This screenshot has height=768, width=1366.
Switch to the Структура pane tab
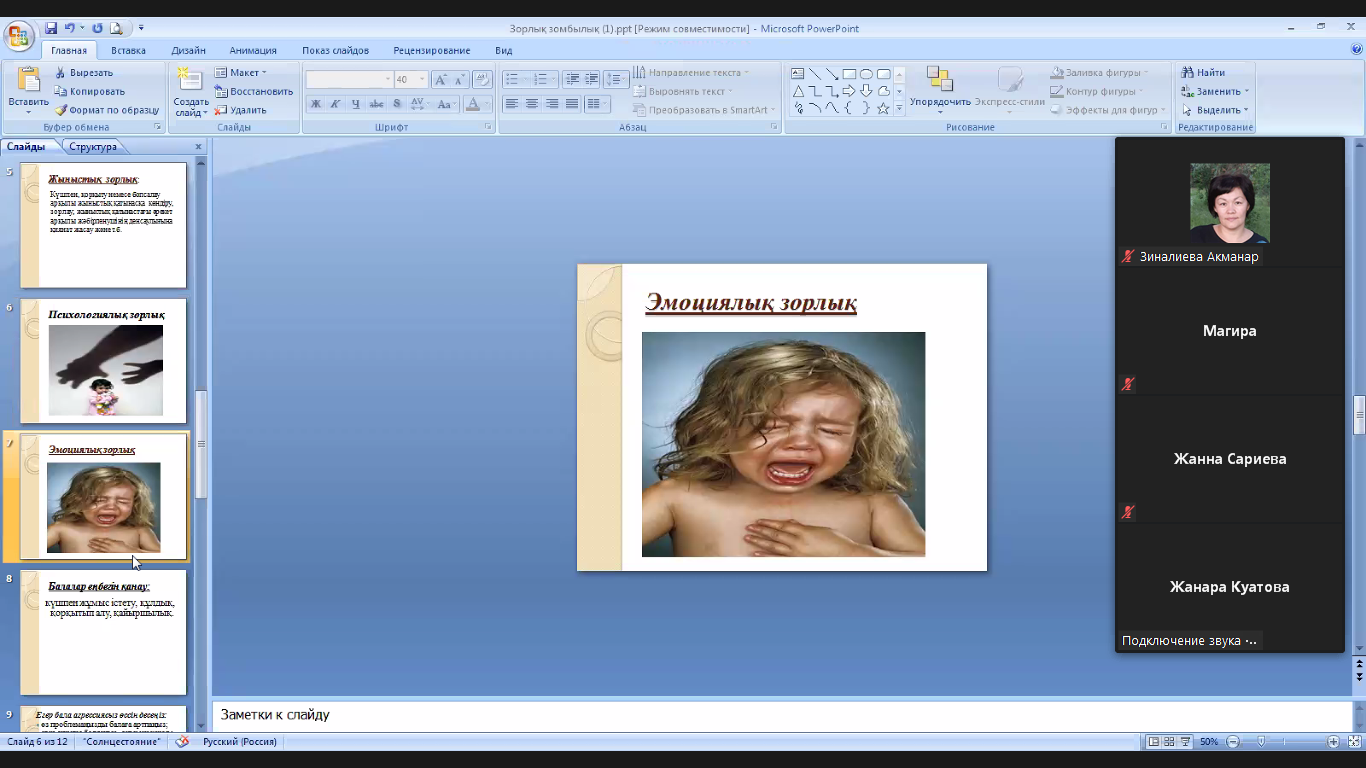pyautogui.click(x=93, y=147)
